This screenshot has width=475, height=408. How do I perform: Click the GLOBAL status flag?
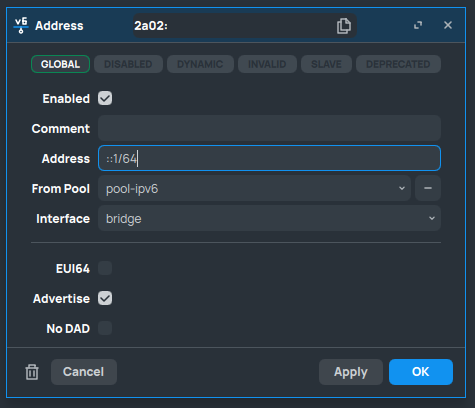tap(60, 64)
